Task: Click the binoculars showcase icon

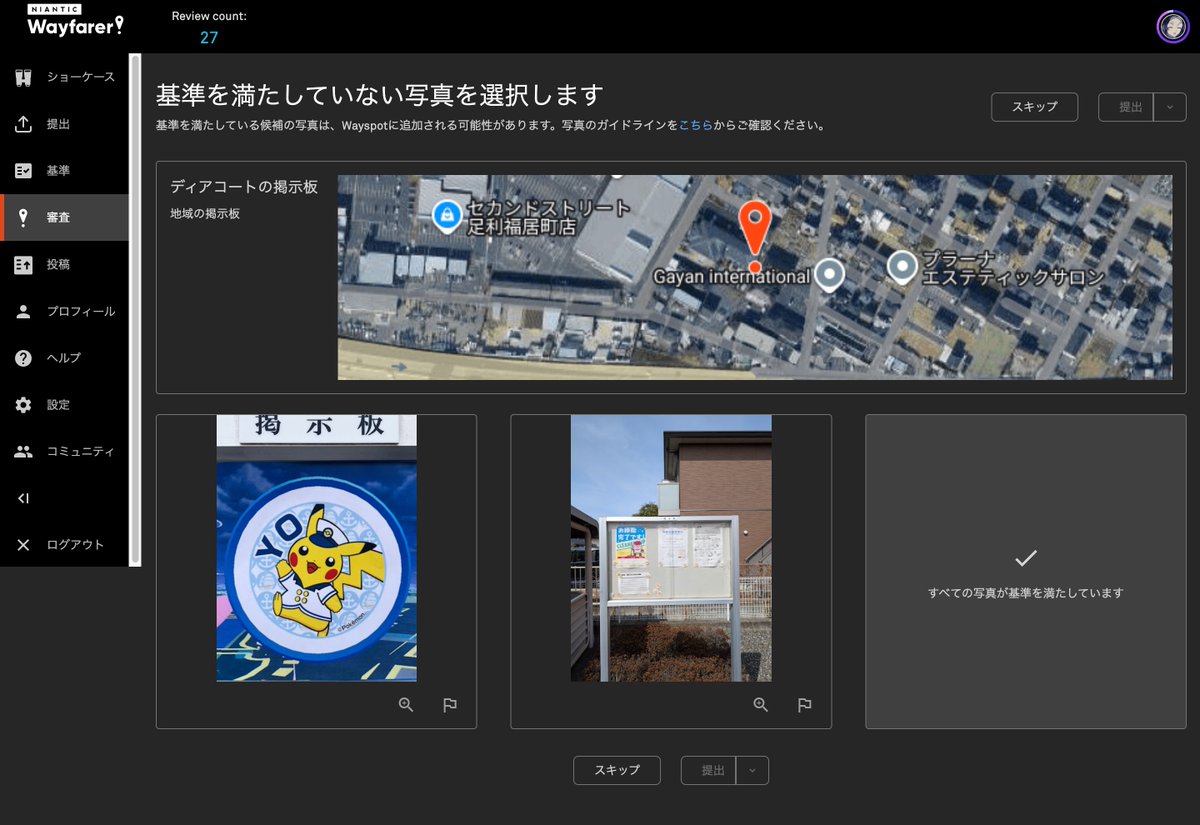Action: click(x=24, y=77)
